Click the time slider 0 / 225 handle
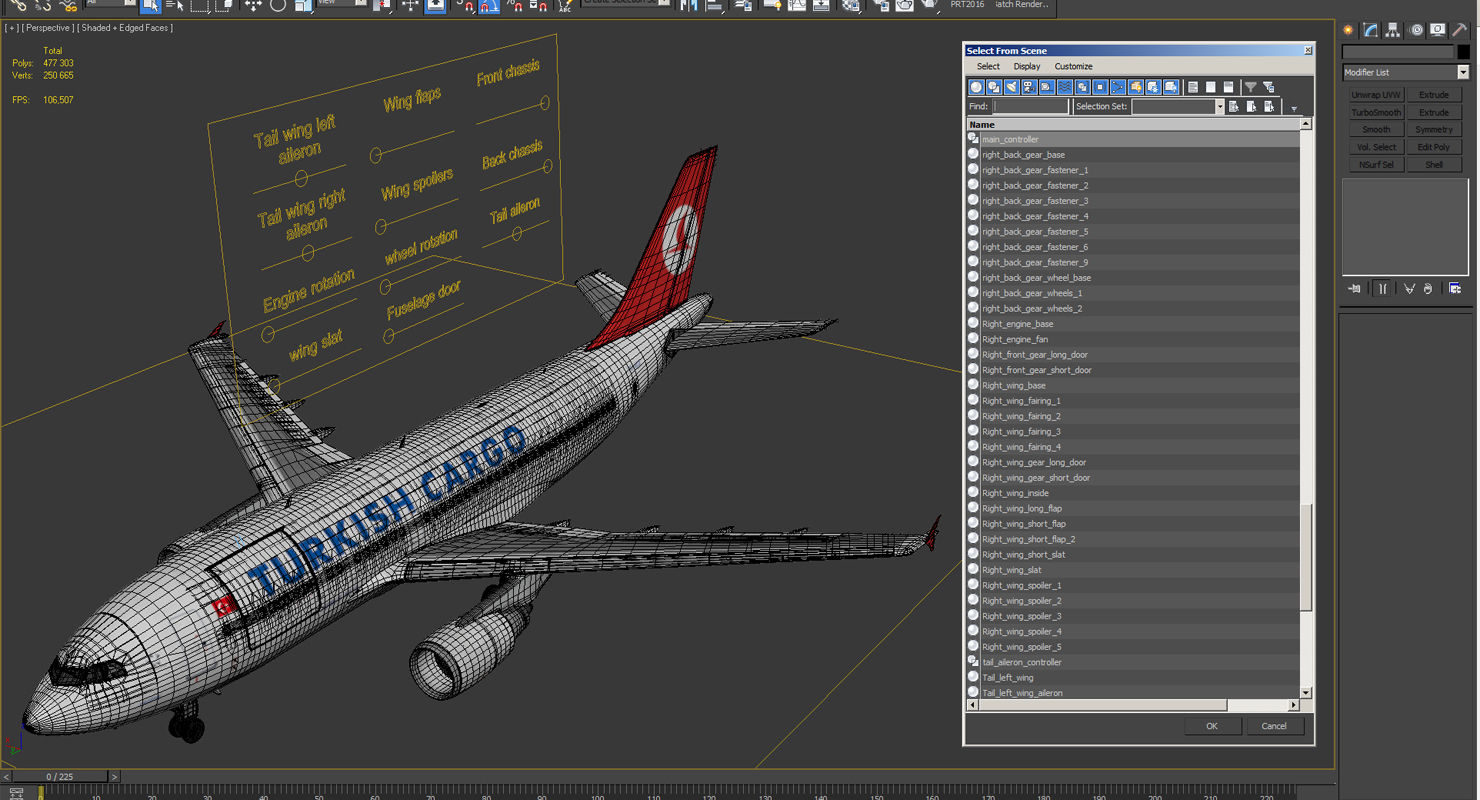 pyautogui.click(x=60, y=776)
